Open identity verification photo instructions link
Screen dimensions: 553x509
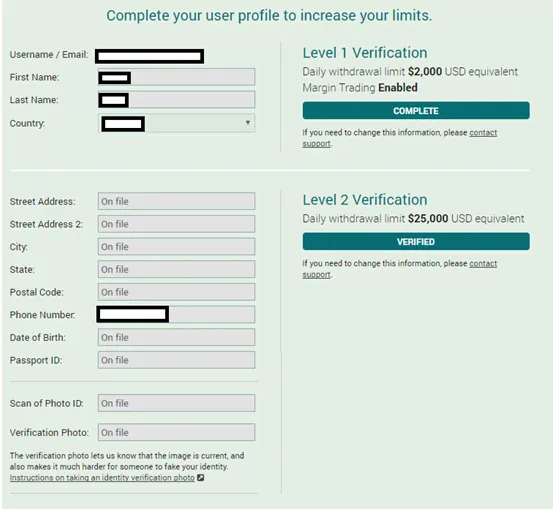click(x=102, y=478)
